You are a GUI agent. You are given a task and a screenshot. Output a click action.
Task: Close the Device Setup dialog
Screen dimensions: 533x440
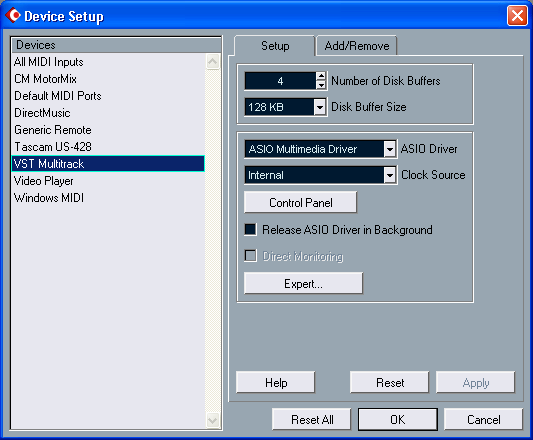(517, 16)
